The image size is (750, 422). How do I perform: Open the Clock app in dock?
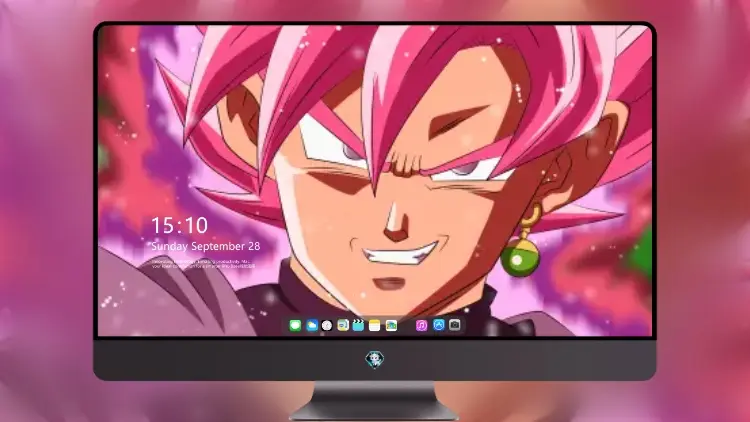pos(327,325)
